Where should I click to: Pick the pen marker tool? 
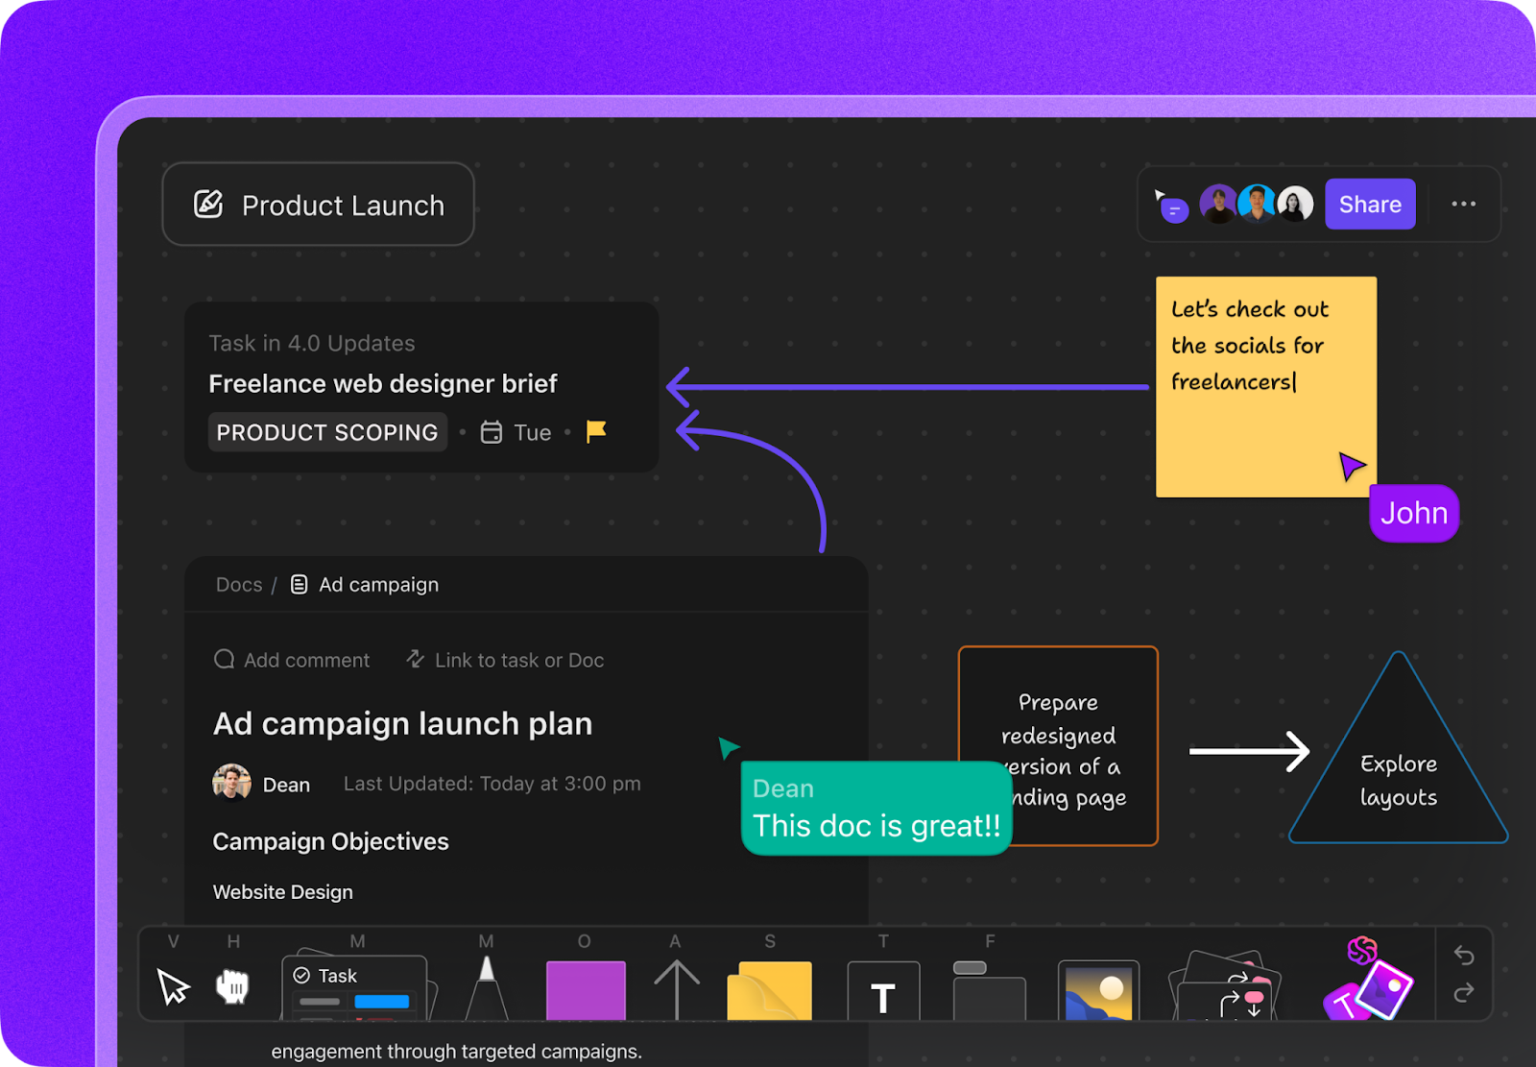click(487, 988)
